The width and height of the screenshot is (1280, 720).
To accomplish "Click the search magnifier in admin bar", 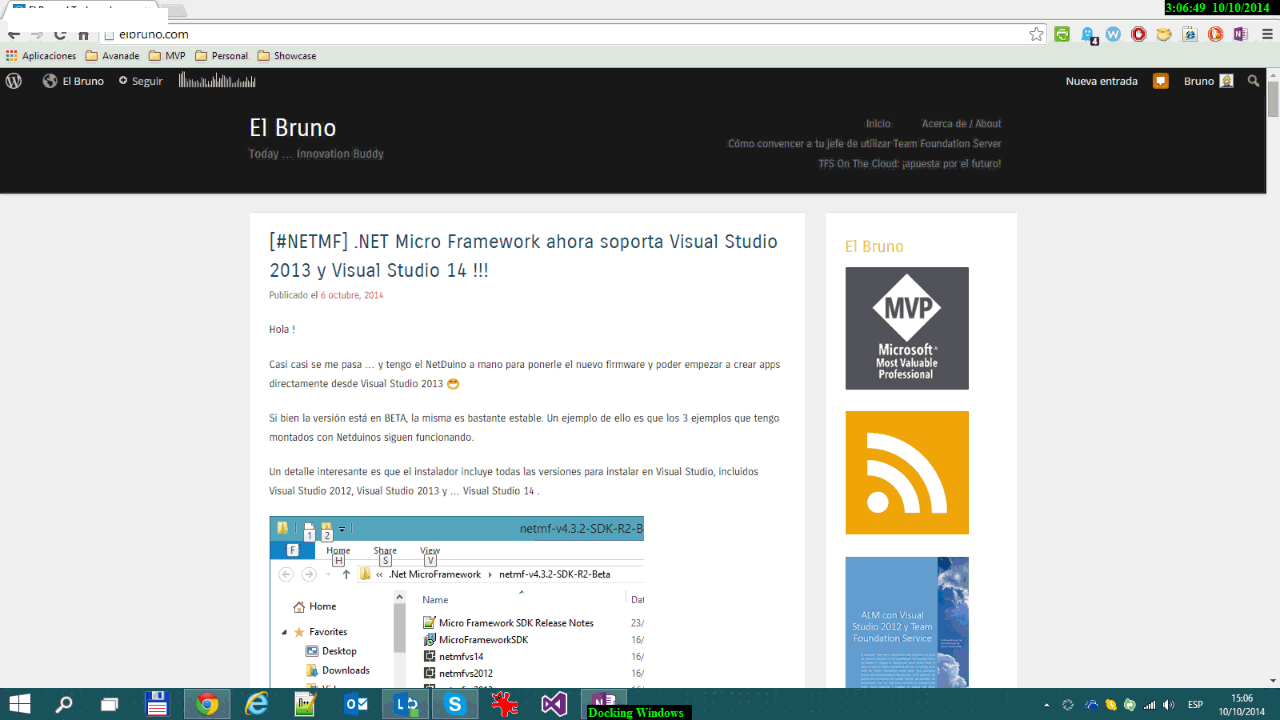I will click(x=1254, y=81).
